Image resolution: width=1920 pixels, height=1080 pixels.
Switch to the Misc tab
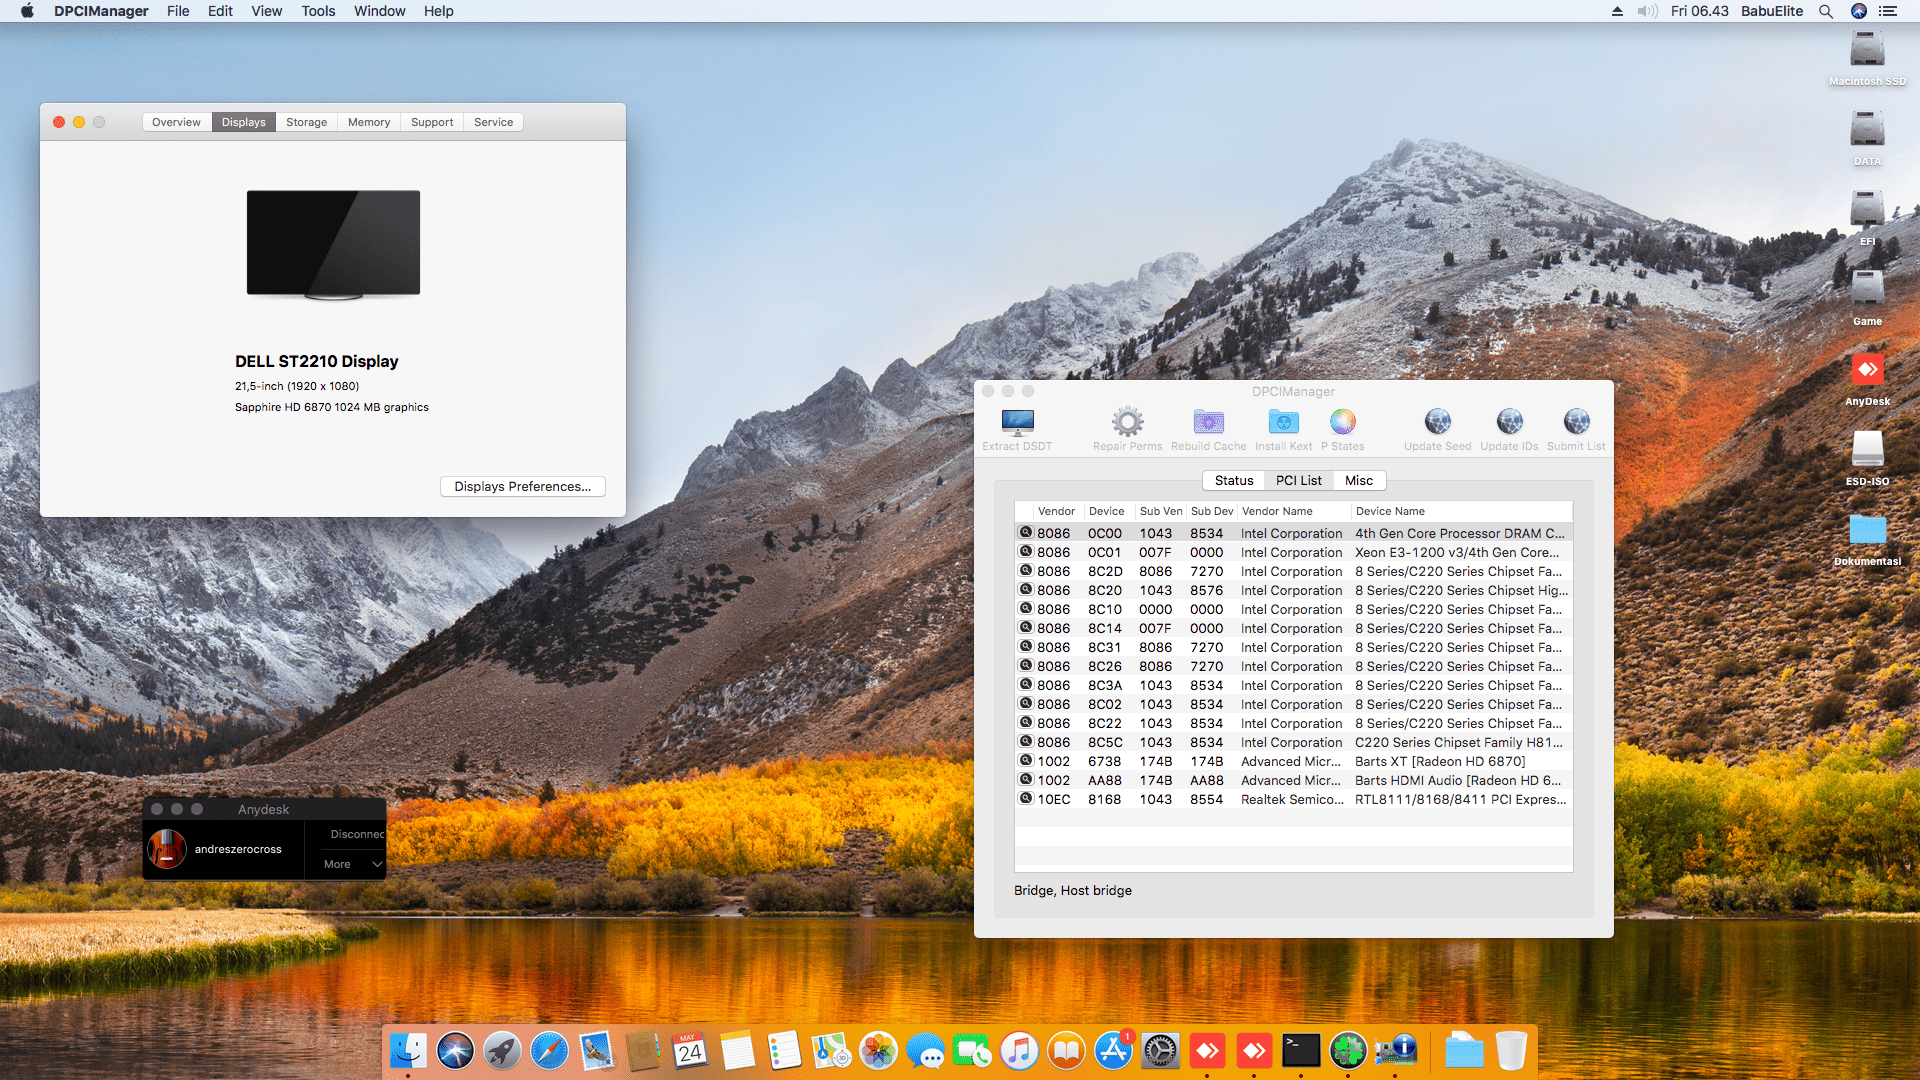tap(1358, 481)
